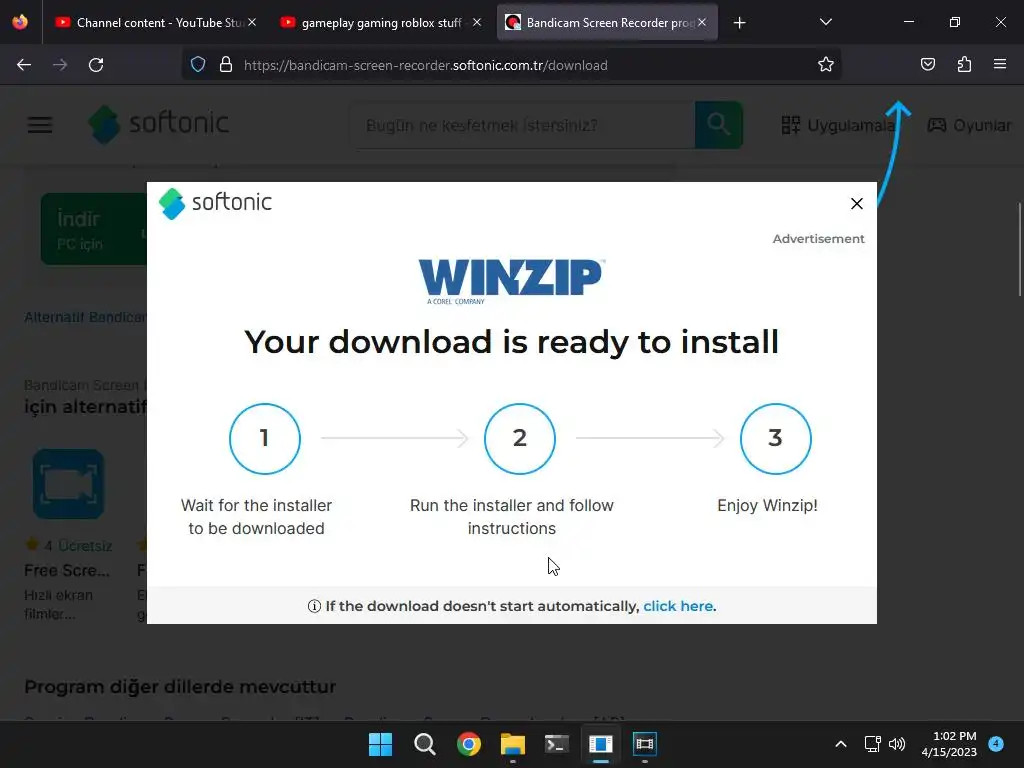Click the Softonic logo in the popup
Screen dimensions: 1024x768
coord(216,203)
